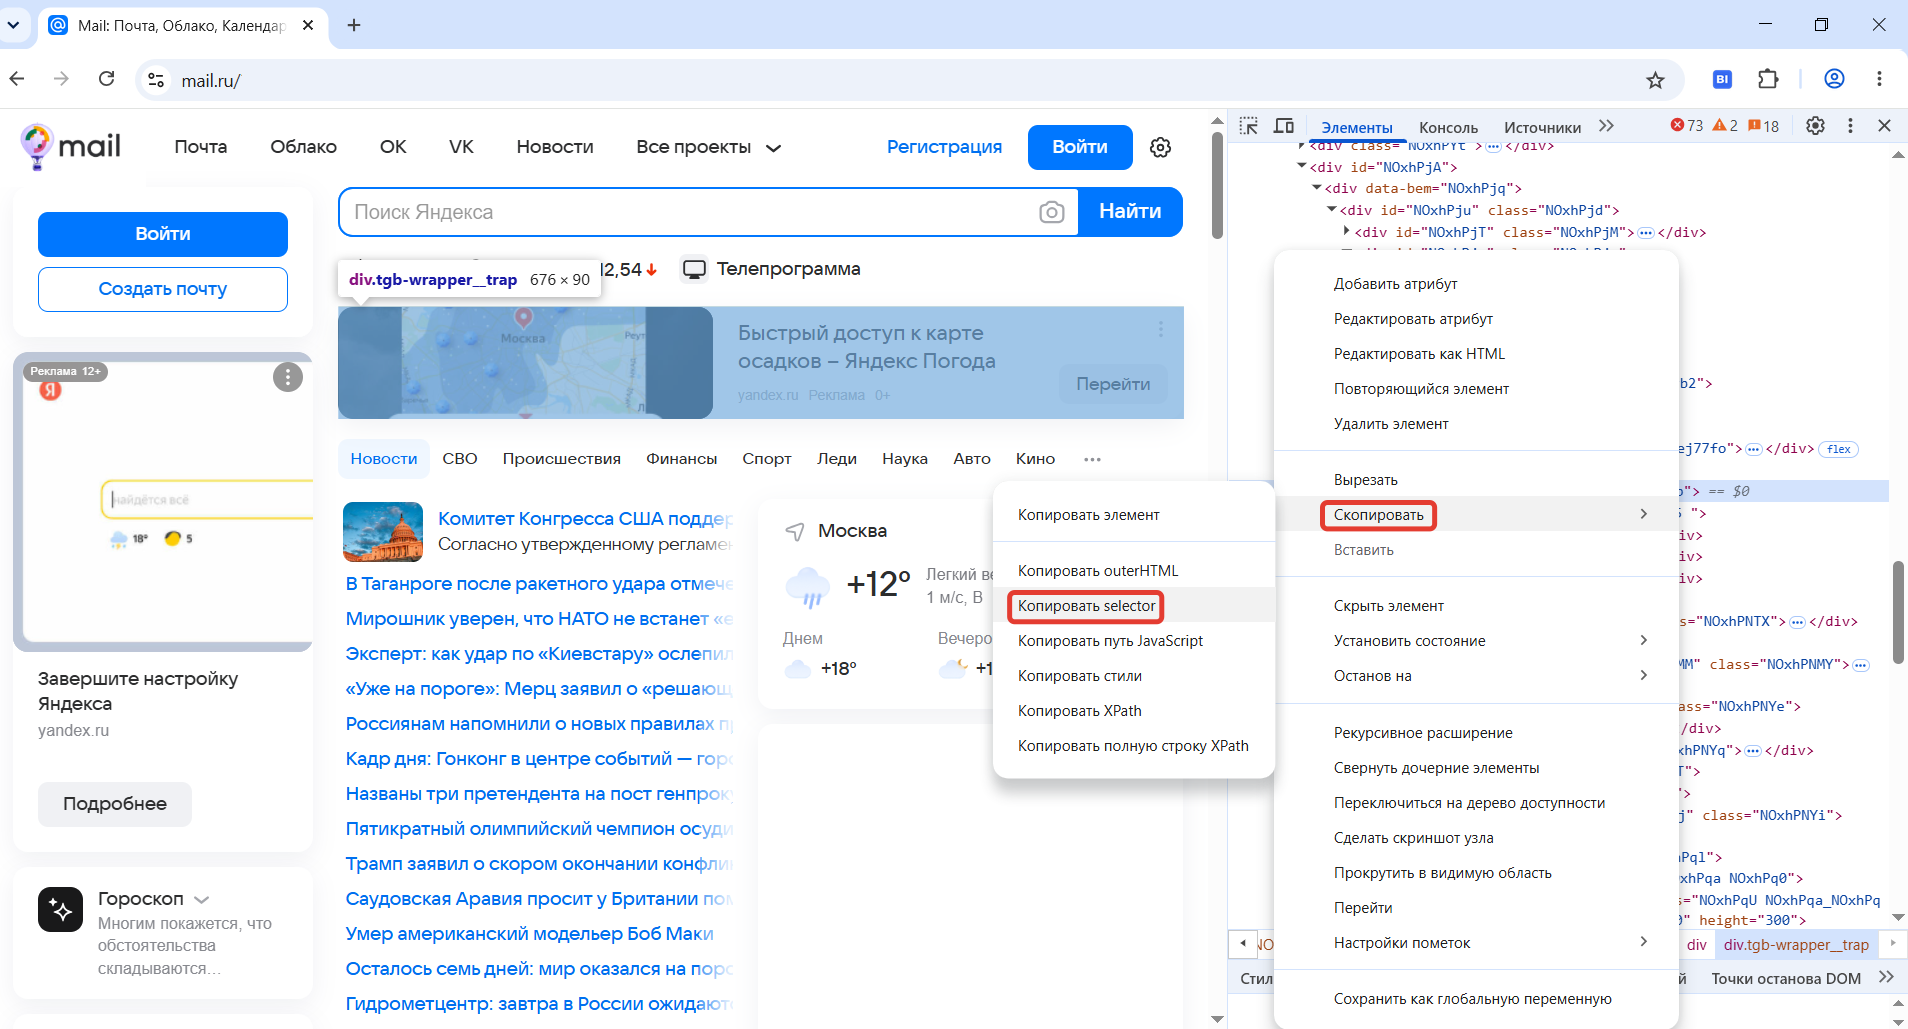Click the Телепрограмма link
Viewport: 1908px width, 1029px height.
coord(771,269)
